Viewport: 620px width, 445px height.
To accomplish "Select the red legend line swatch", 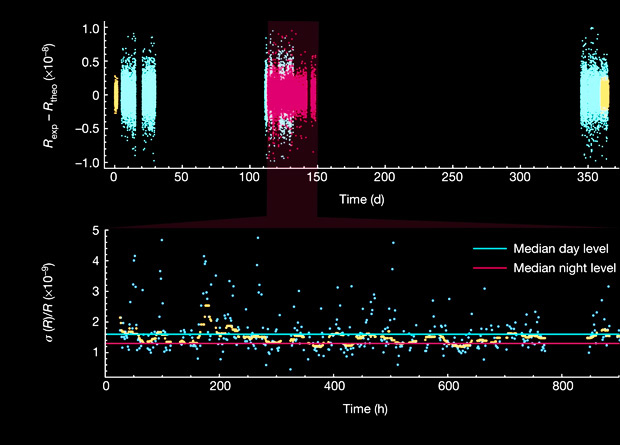I will (x=489, y=269).
